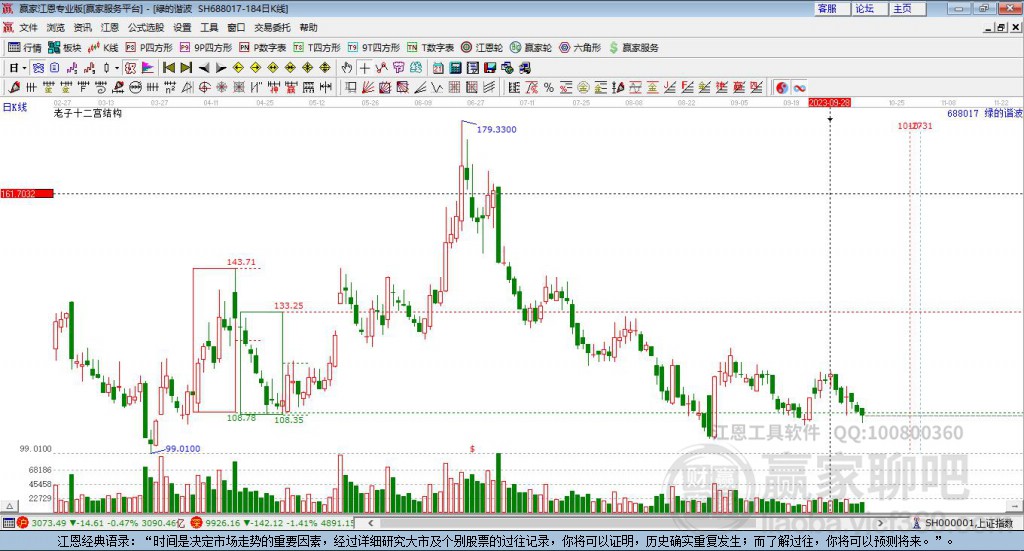Click the 日K线 label
Screen dimensions: 1024x551
click(x=15, y=107)
